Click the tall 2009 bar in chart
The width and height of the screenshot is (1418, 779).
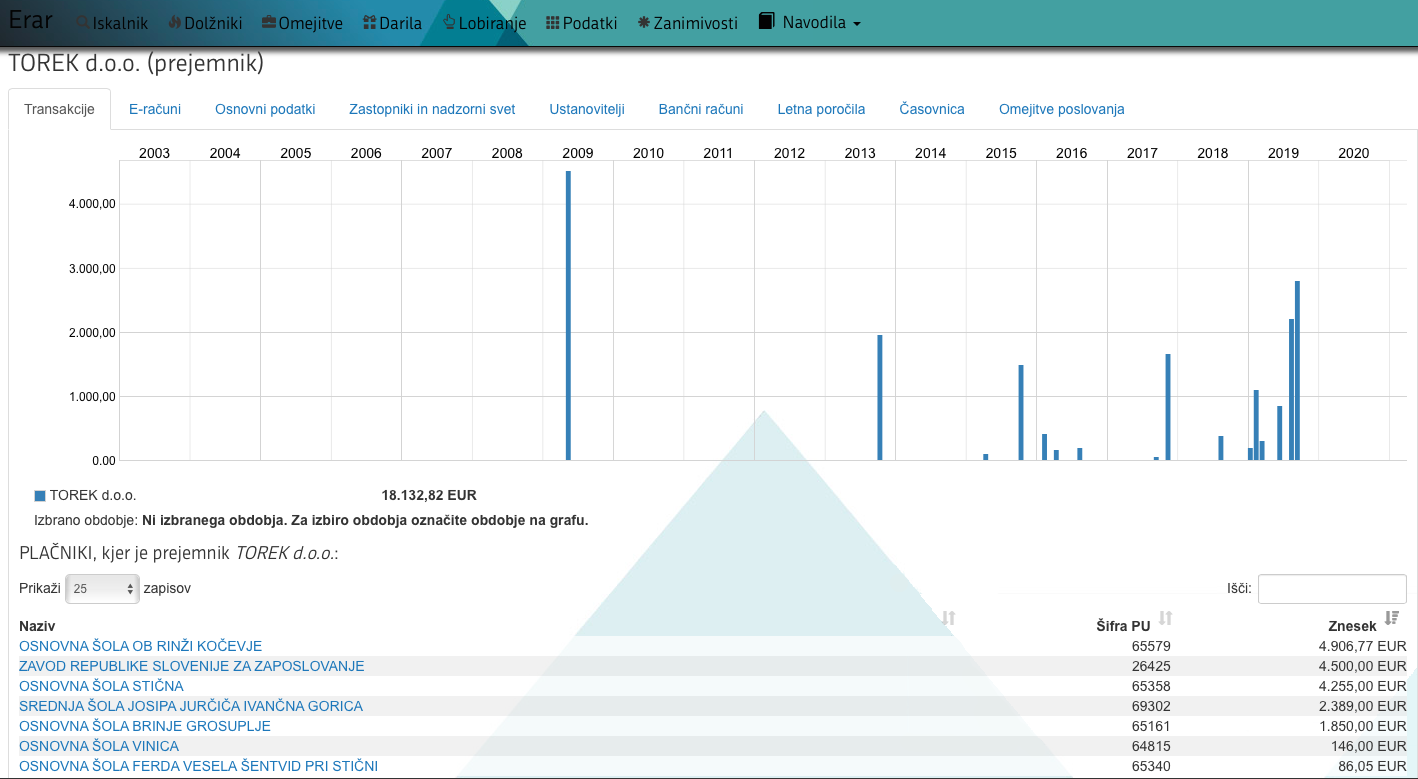(x=568, y=316)
